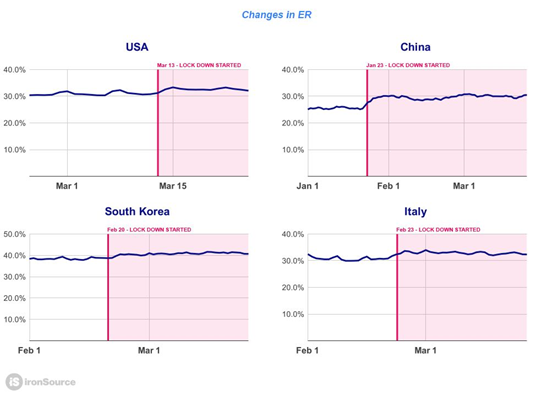Select the Italy chart heading
553x396 pixels.
415,212
